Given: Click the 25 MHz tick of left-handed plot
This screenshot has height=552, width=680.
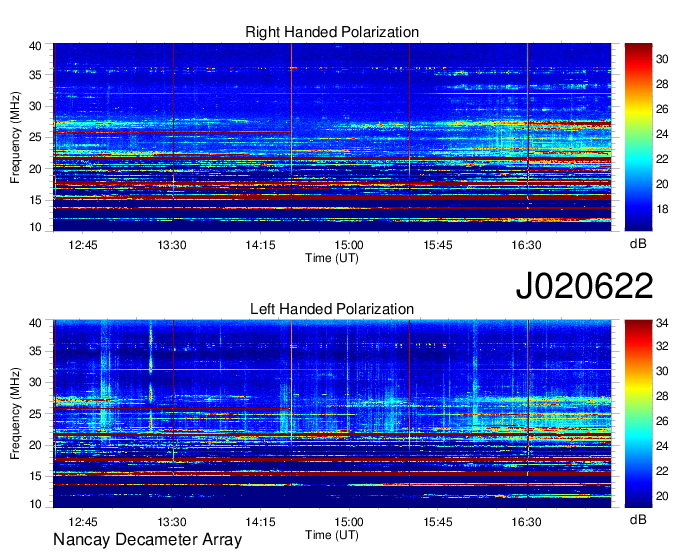Looking at the screenshot, I should (x=36, y=414).
